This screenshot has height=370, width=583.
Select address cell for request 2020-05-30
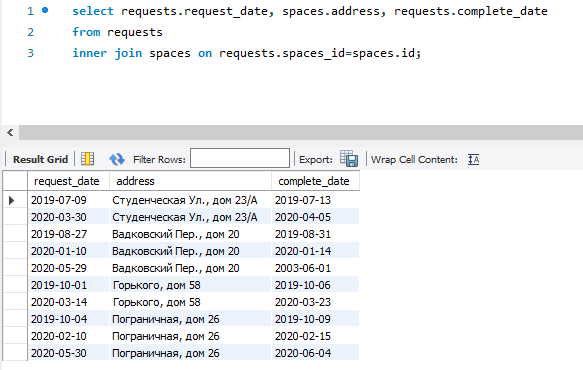pyautogui.click(x=190, y=353)
